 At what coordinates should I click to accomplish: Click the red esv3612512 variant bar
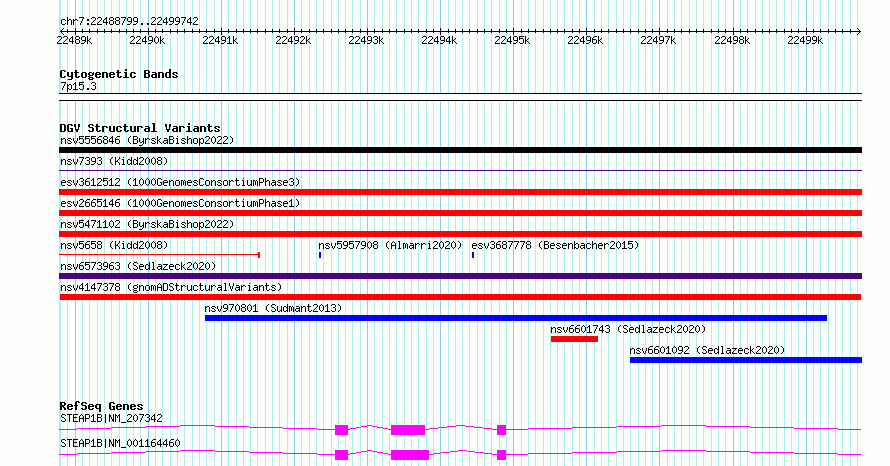tap(460, 192)
